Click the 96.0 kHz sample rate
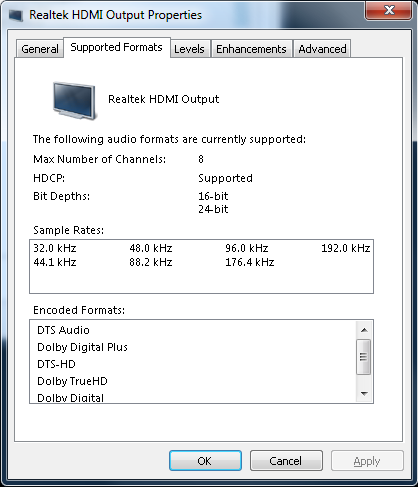This screenshot has height=490, width=418. point(247,248)
